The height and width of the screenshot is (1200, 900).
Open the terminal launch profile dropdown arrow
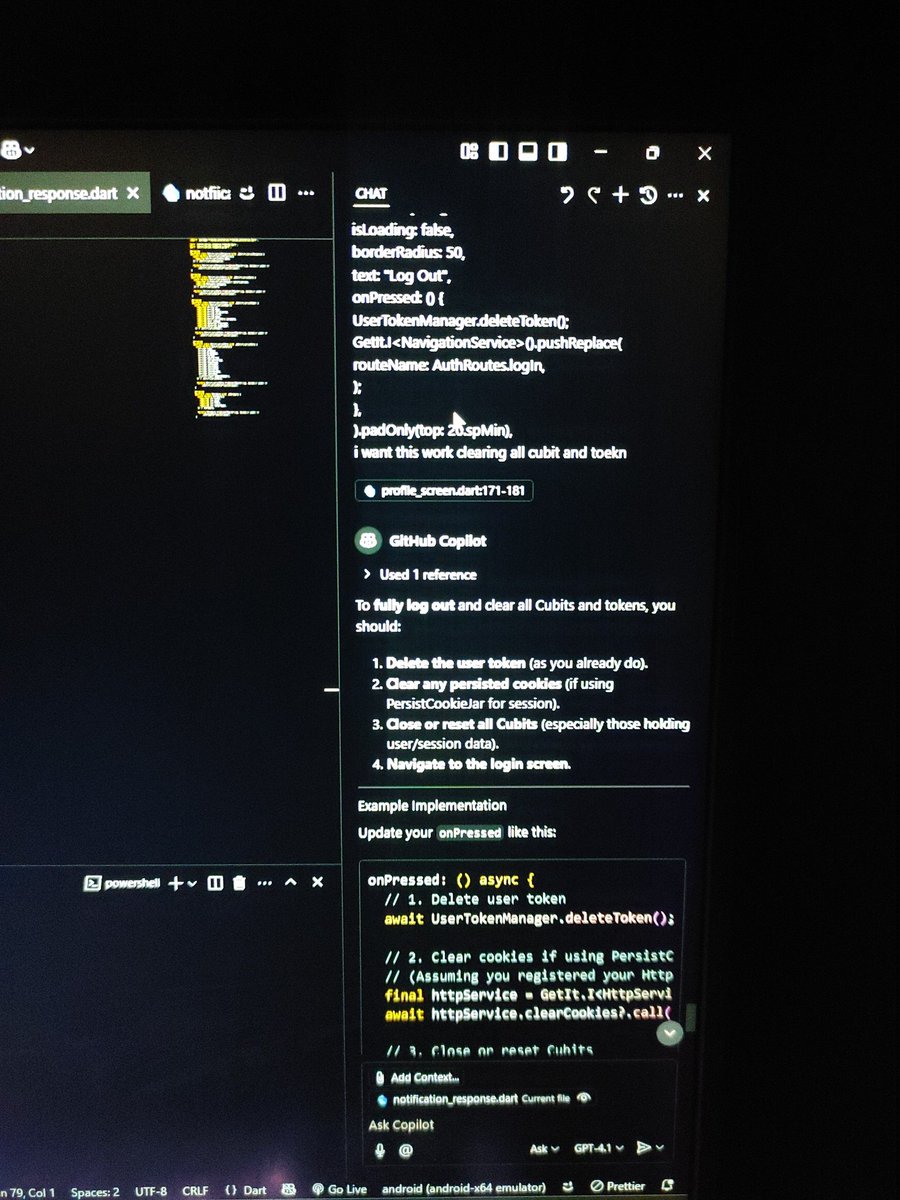coord(191,884)
